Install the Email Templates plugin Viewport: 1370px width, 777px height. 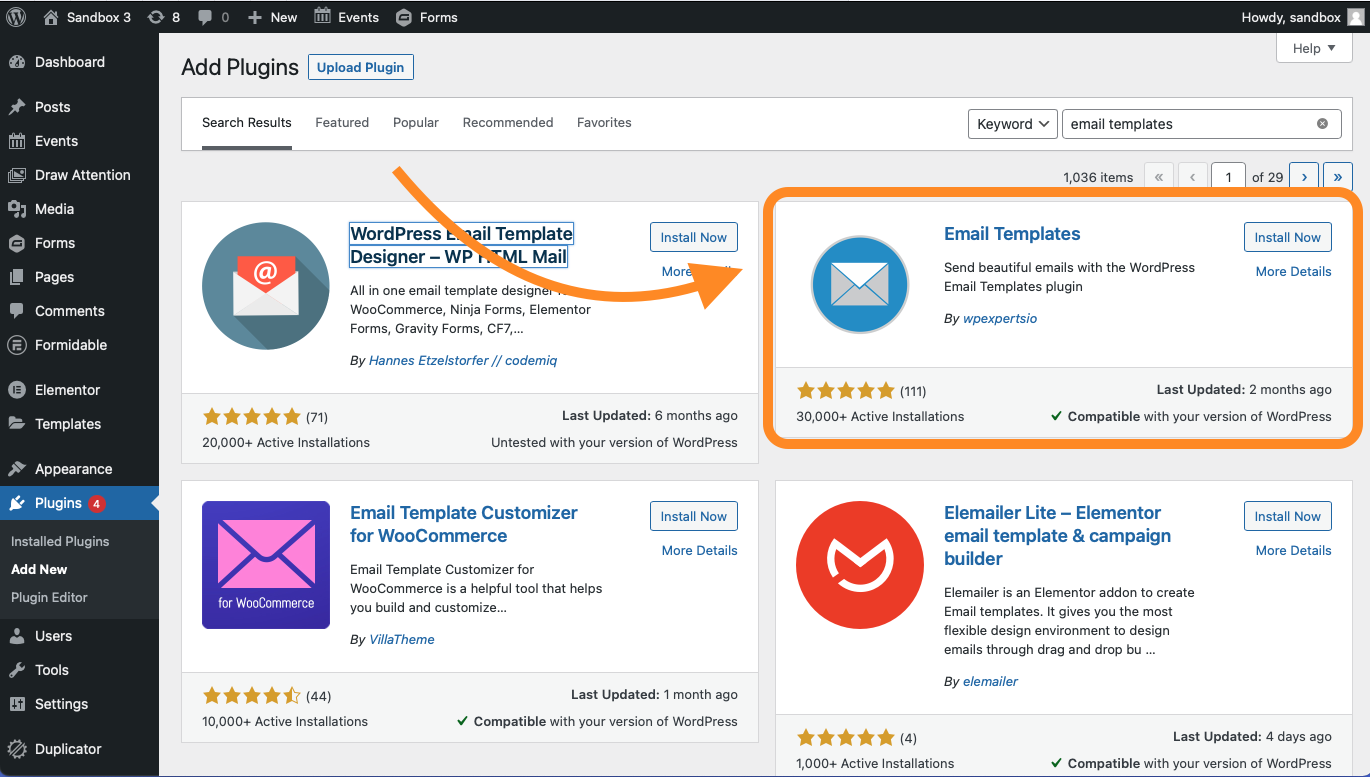tap(1287, 237)
